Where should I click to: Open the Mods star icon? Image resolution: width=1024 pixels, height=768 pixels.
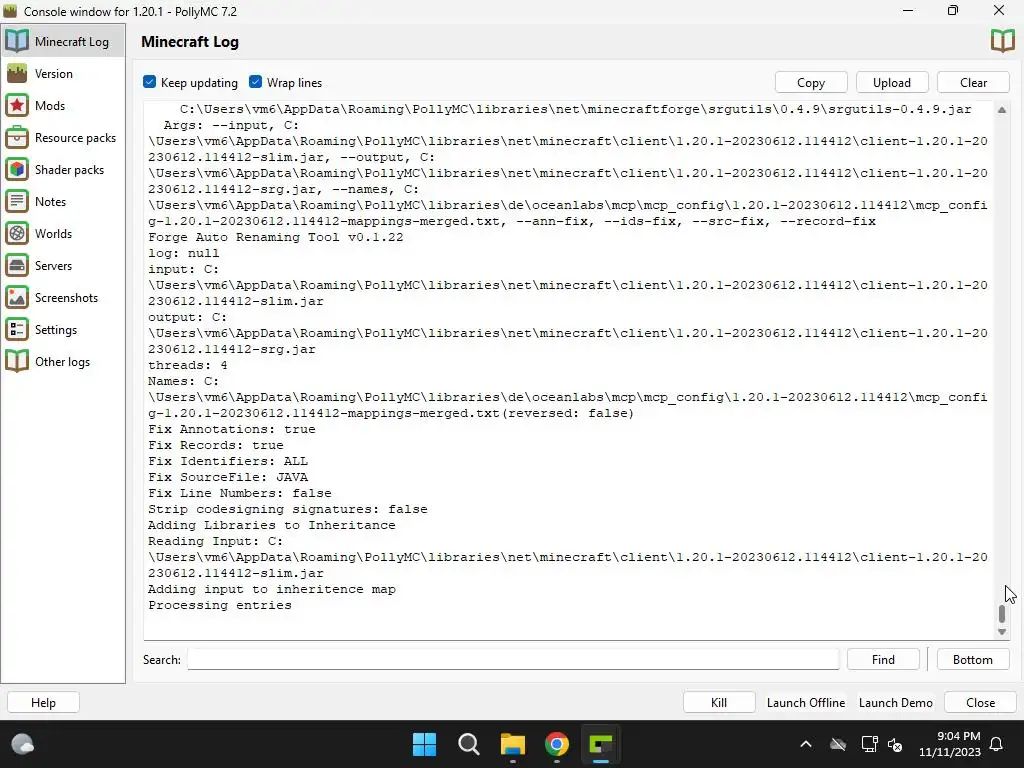coord(17,105)
